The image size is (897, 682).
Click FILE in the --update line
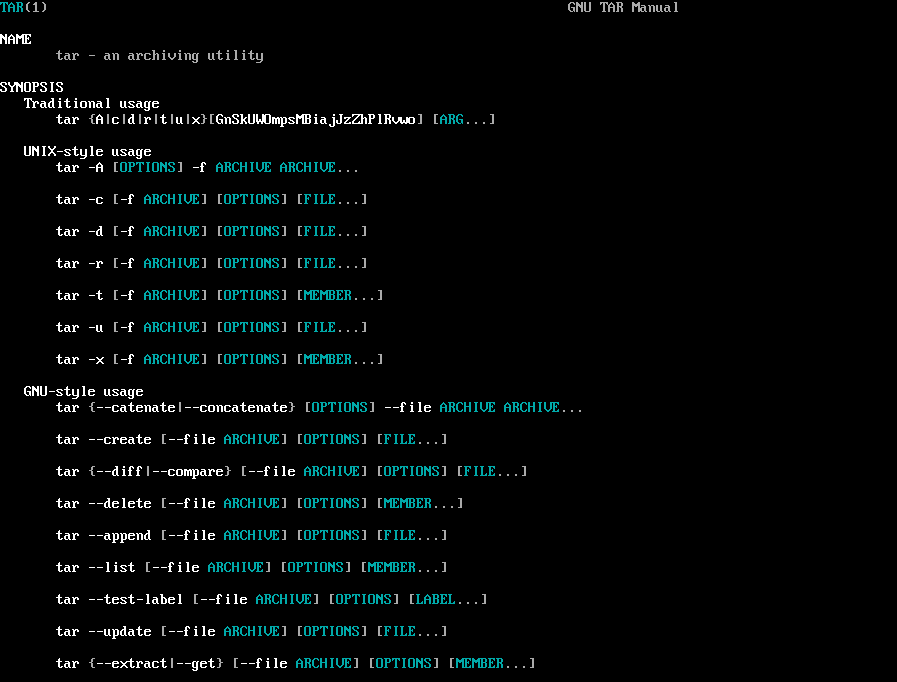(400, 632)
